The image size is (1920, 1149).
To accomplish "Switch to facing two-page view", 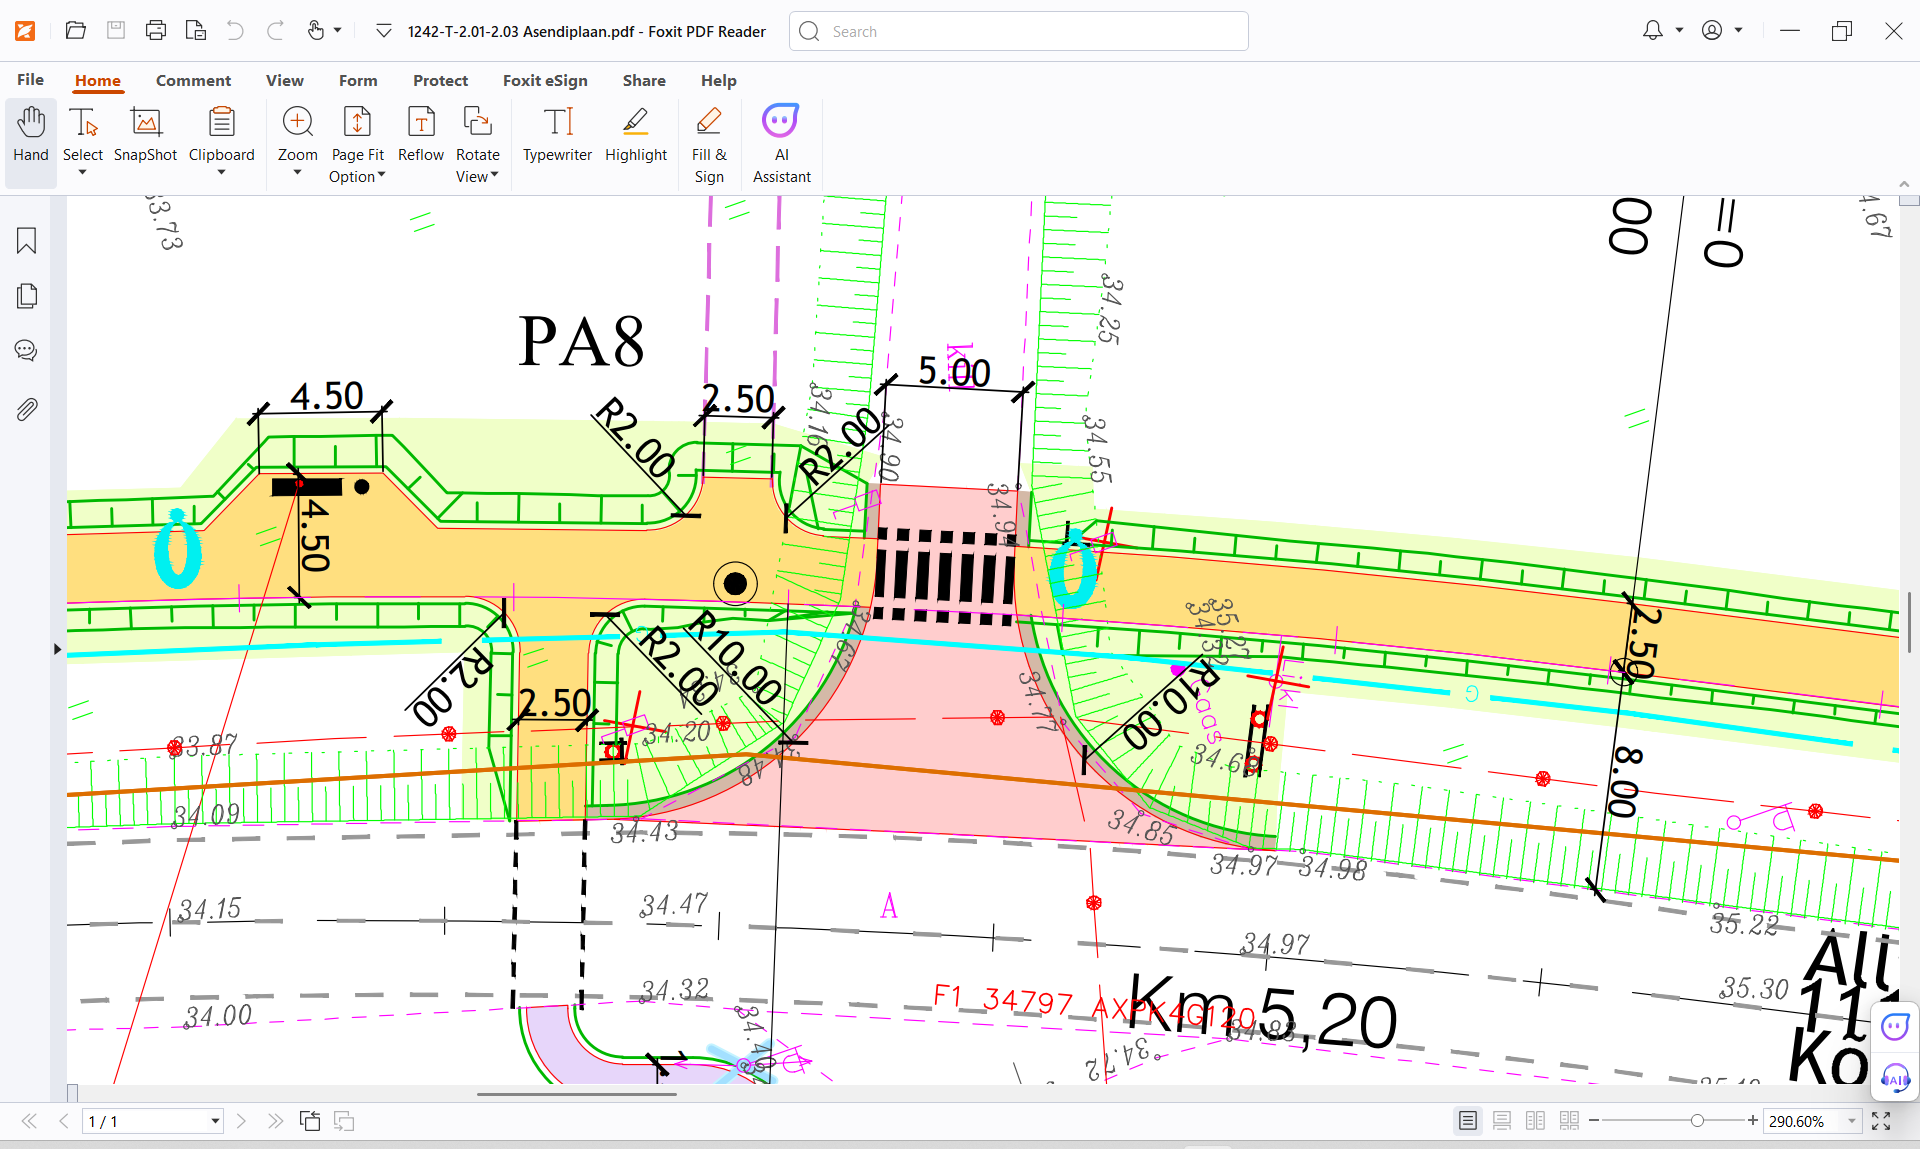I will (1535, 1121).
